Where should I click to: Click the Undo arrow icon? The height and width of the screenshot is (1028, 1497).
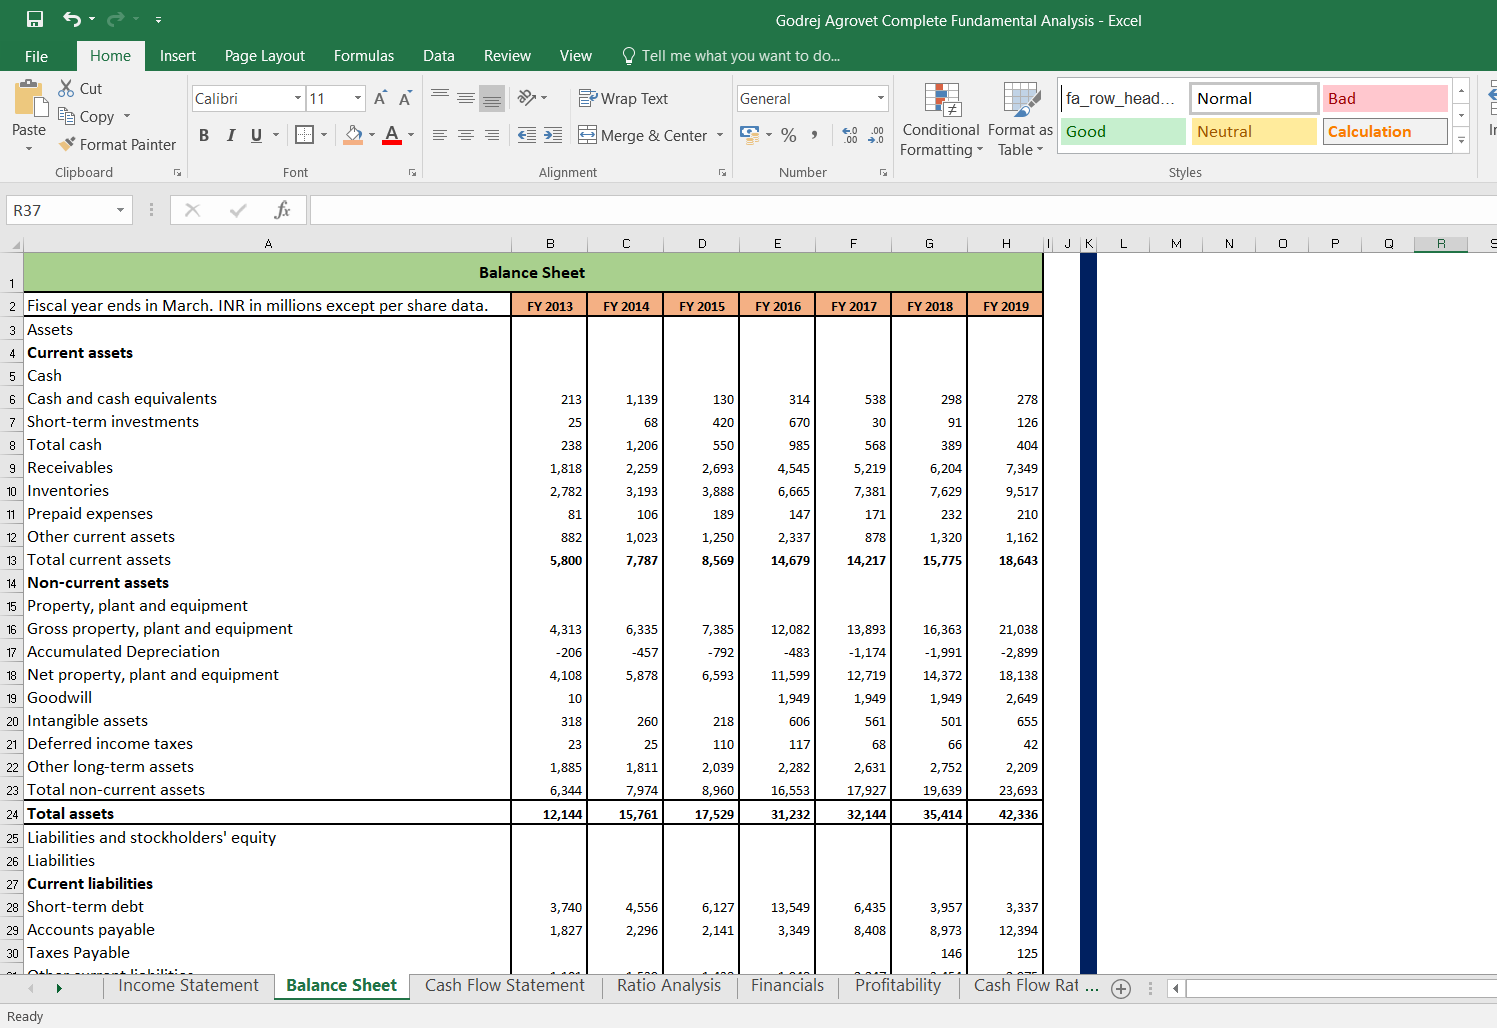(x=71, y=19)
